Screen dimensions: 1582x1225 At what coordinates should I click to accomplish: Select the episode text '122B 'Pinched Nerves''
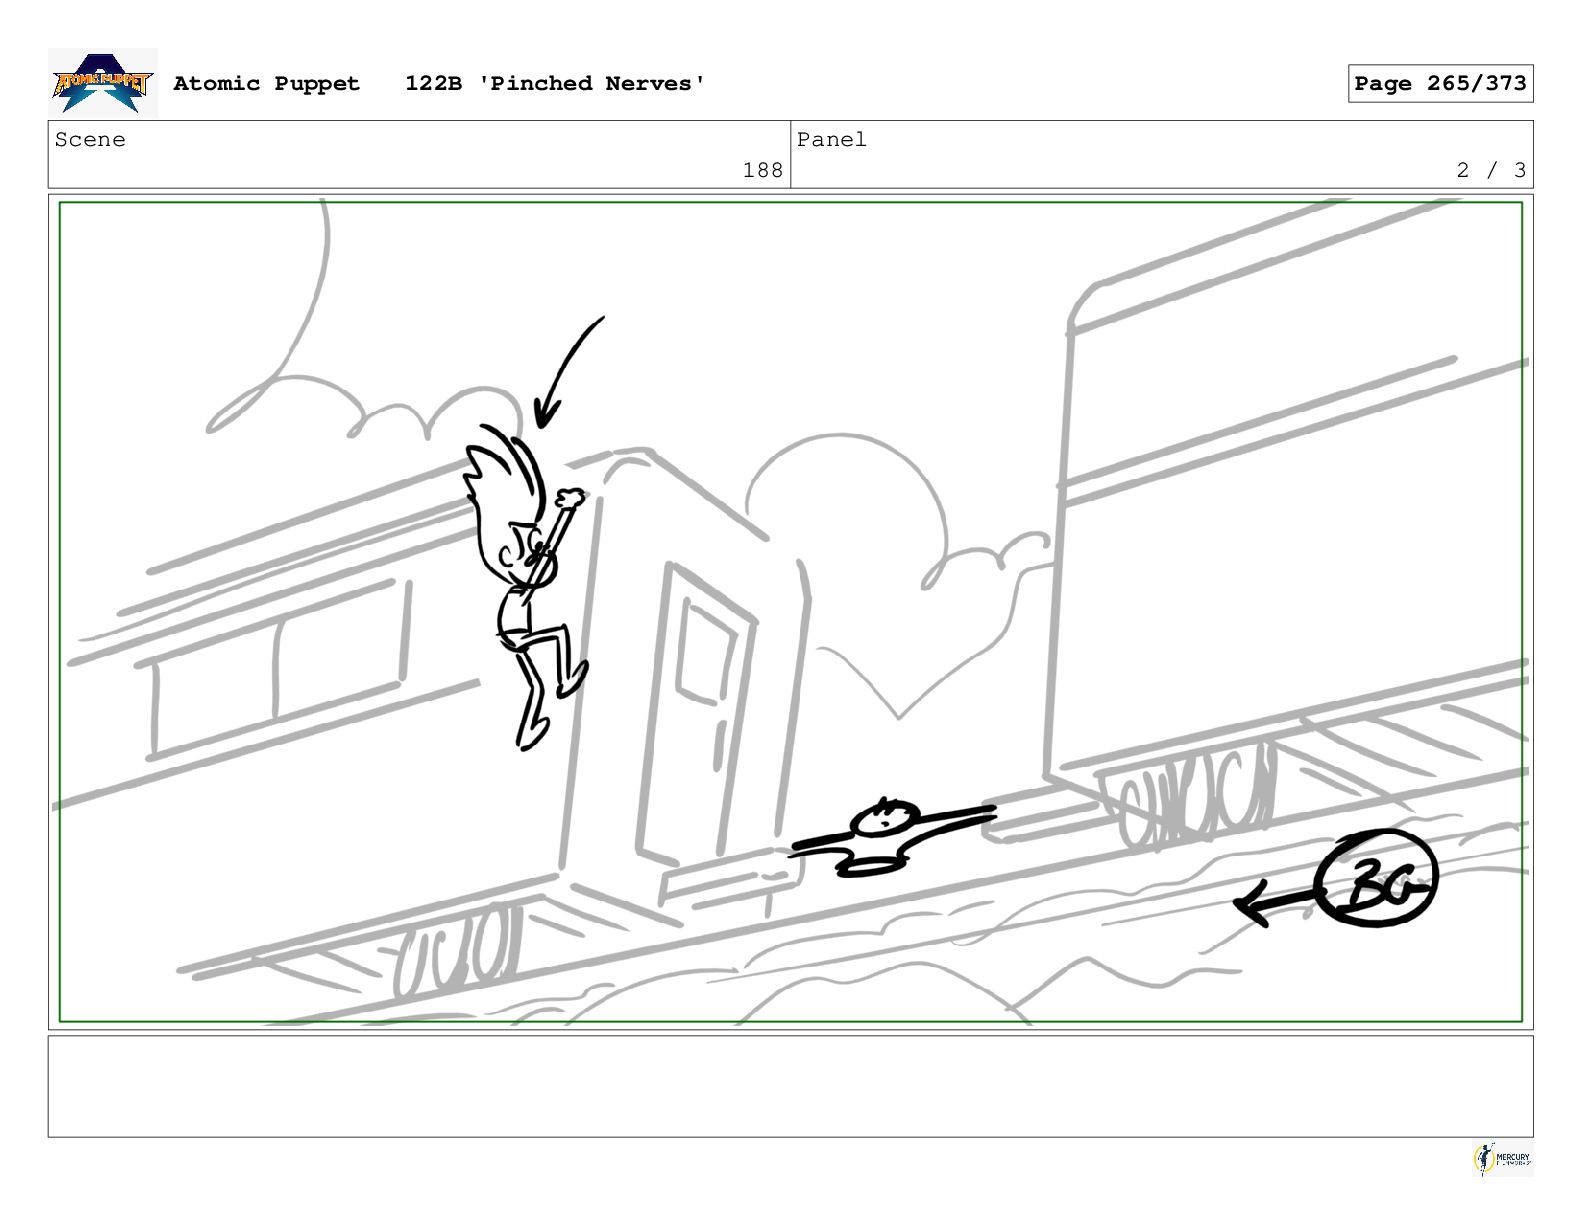(x=555, y=83)
